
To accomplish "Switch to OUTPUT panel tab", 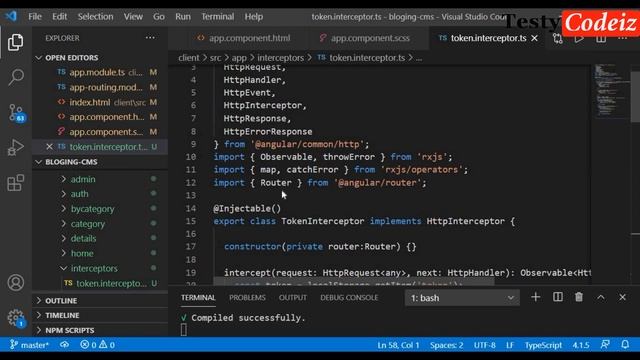I will point(293,298).
